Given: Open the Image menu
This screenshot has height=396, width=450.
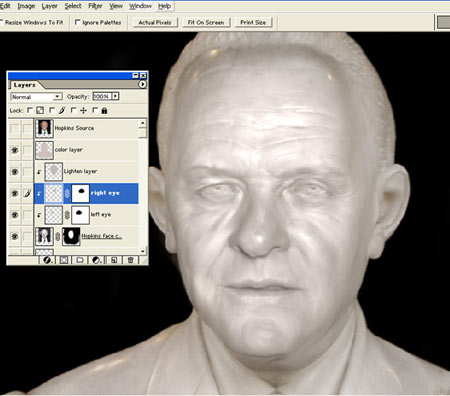Looking at the screenshot, I should pos(26,6).
